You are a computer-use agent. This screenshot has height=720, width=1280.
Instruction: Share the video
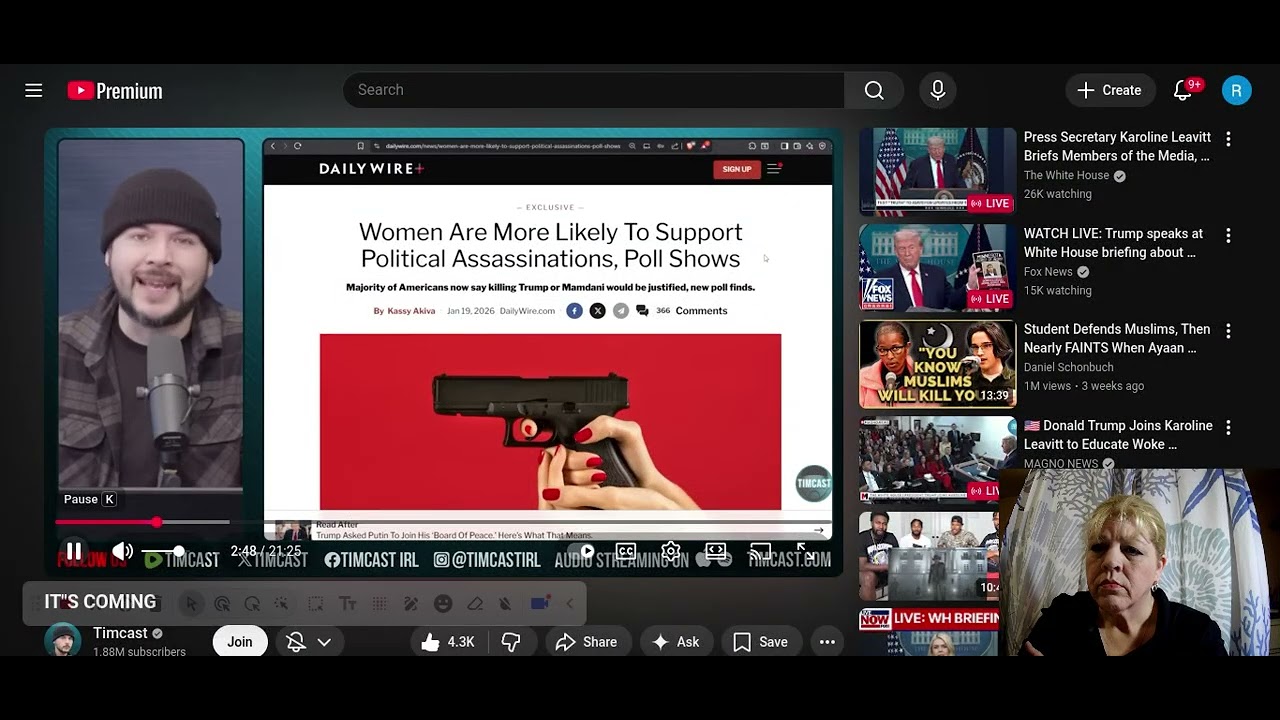coord(587,642)
